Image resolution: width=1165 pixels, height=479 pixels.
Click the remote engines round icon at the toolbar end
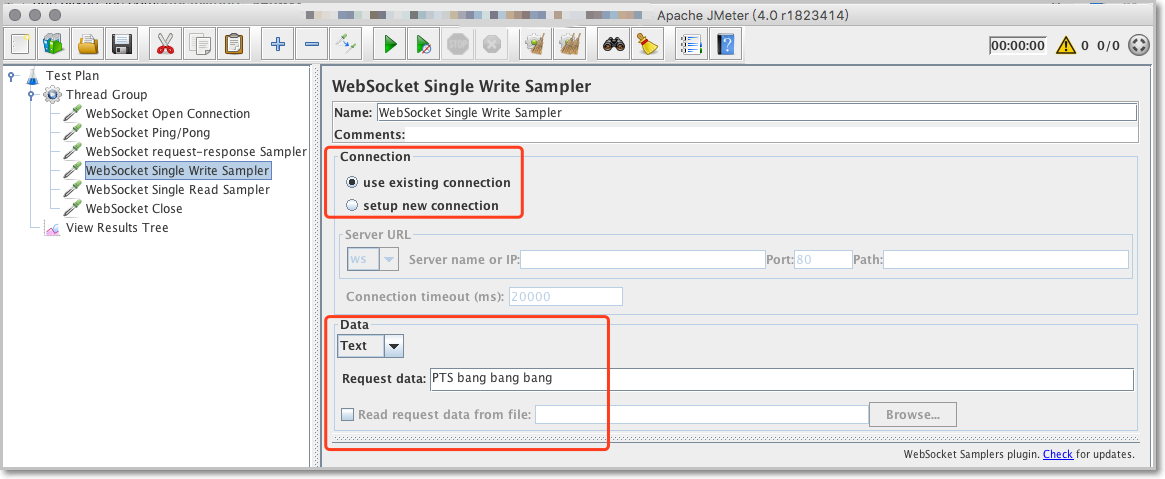point(1138,45)
